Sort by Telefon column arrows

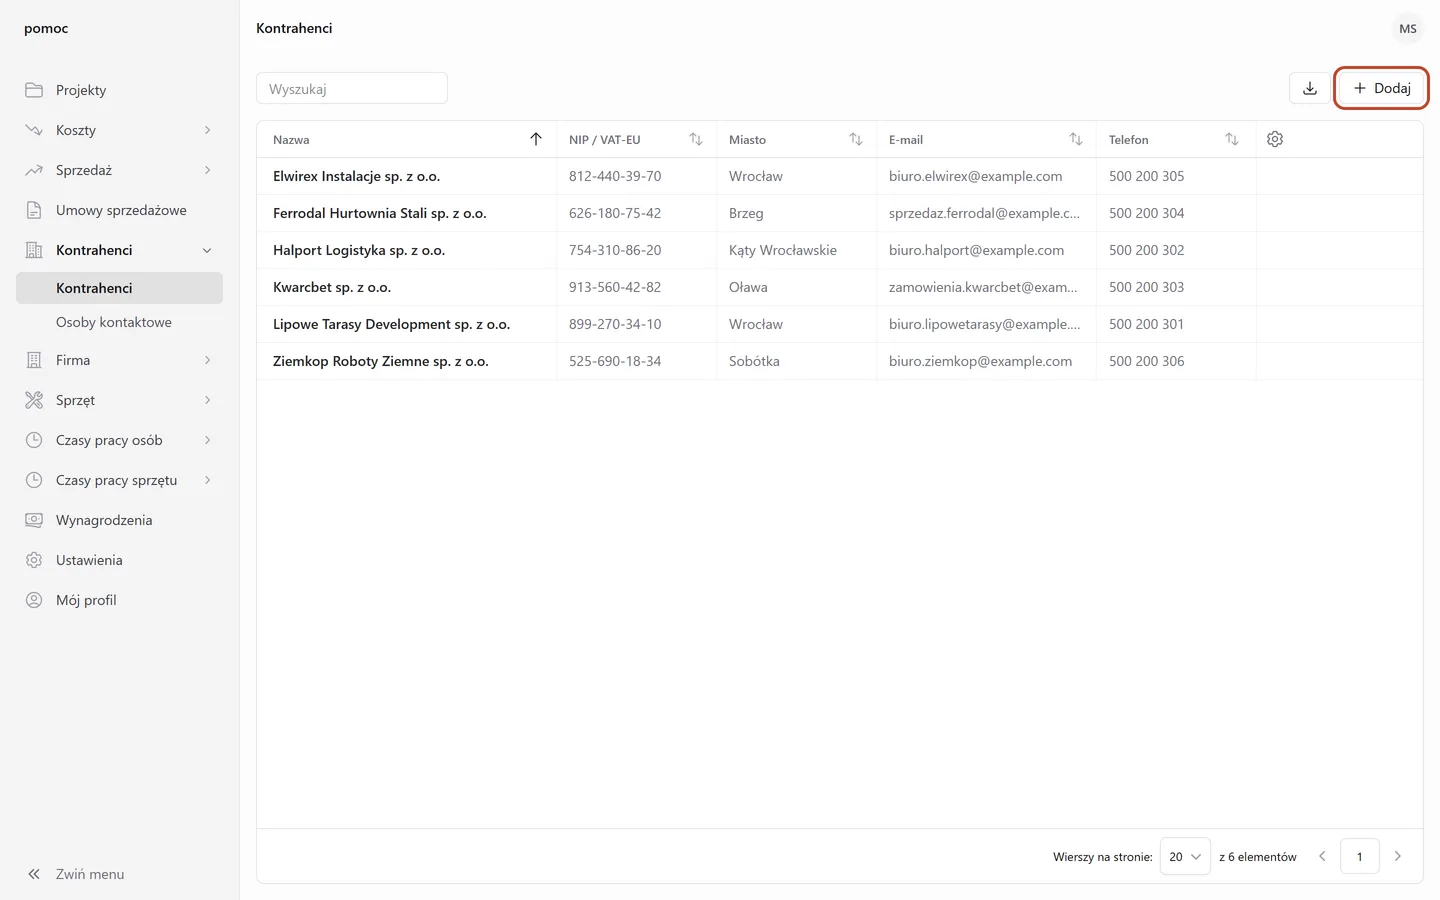tap(1232, 139)
